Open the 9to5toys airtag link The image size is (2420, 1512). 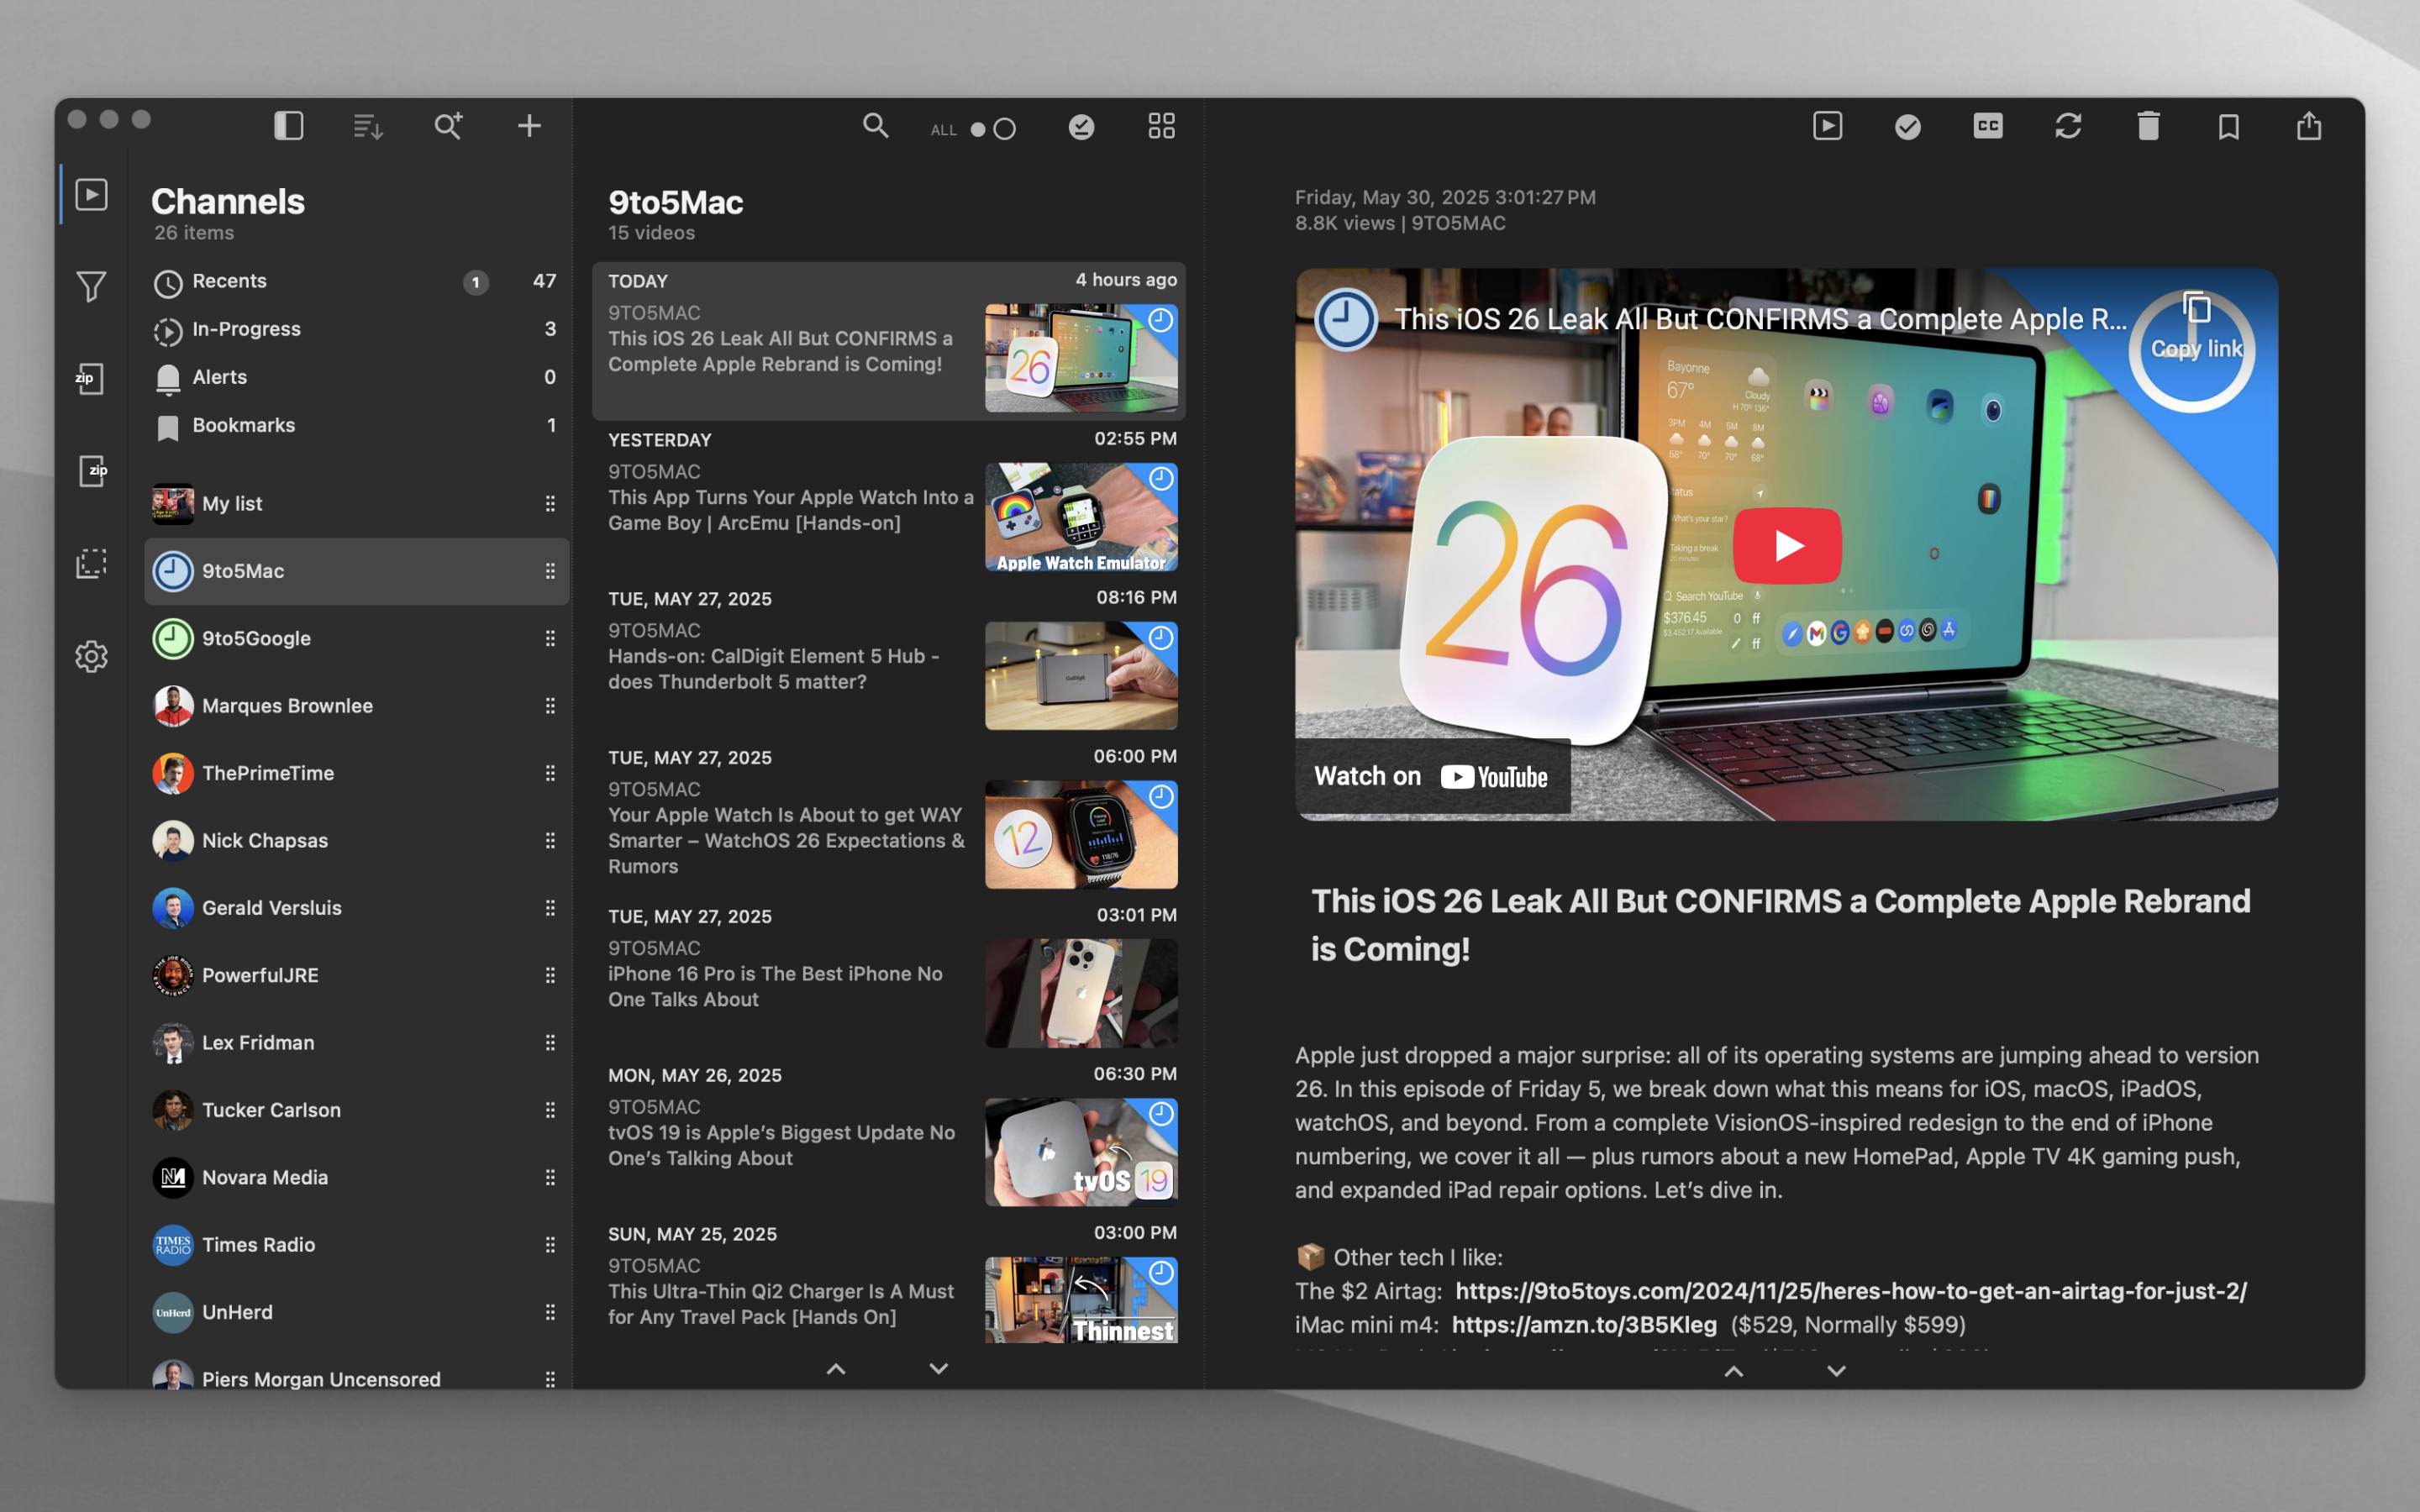tap(1850, 1291)
